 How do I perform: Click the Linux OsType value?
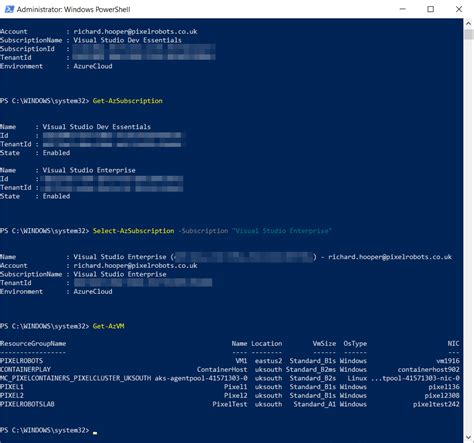(357, 378)
